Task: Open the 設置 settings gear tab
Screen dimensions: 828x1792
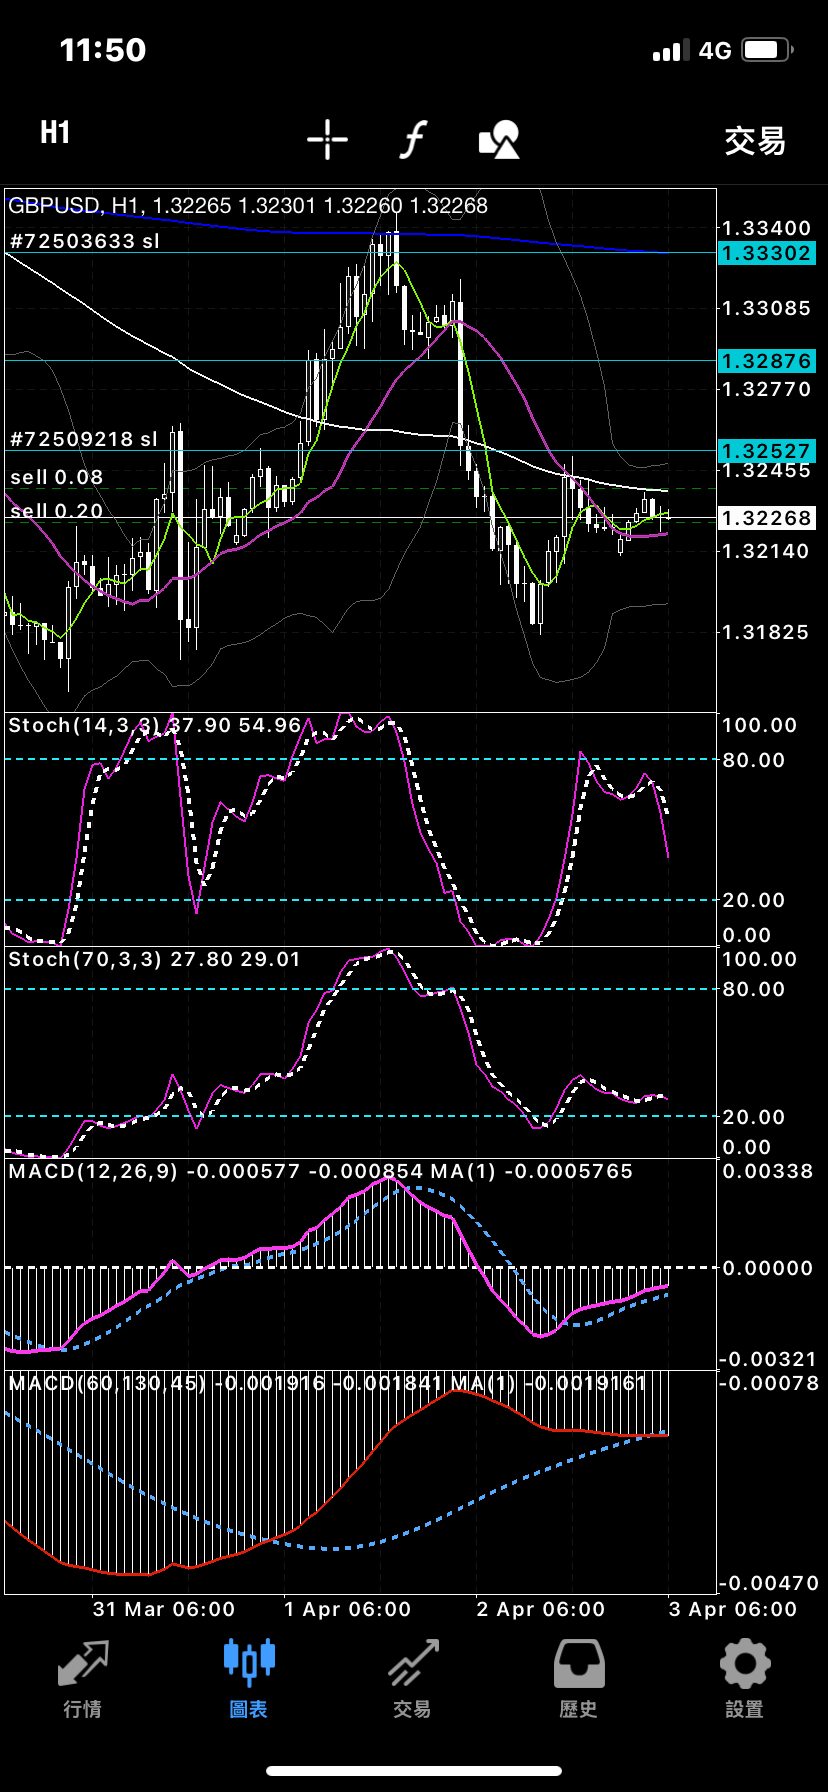Action: click(x=745, y=1665)
